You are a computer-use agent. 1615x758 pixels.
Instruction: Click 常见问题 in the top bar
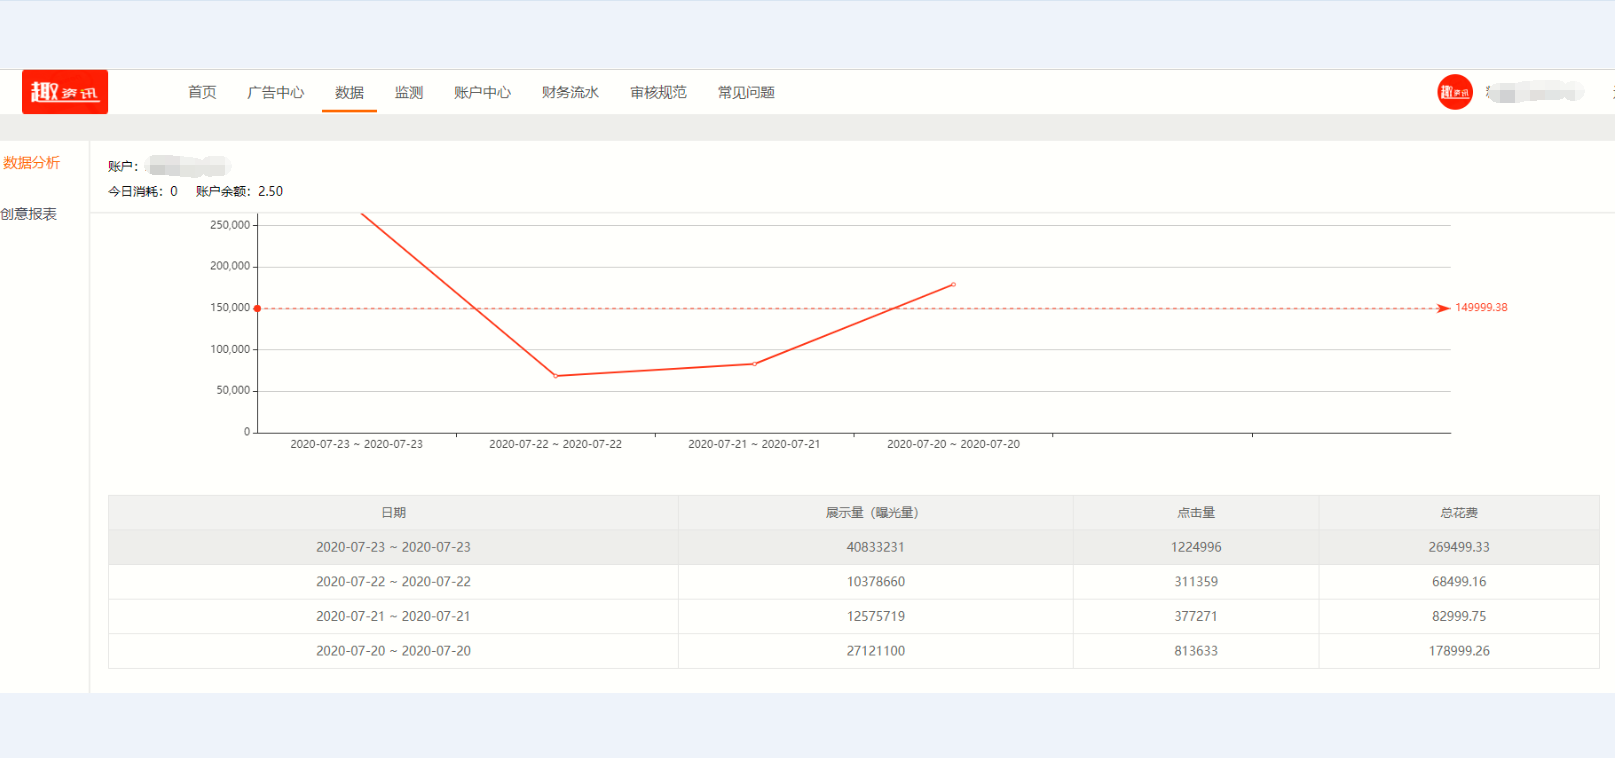click(x=746, y=92)
